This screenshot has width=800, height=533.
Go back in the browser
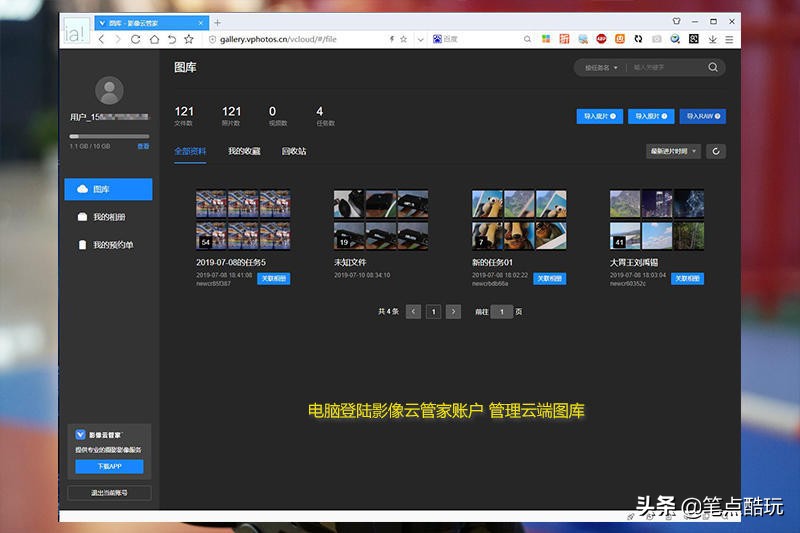tap(102, 39)
